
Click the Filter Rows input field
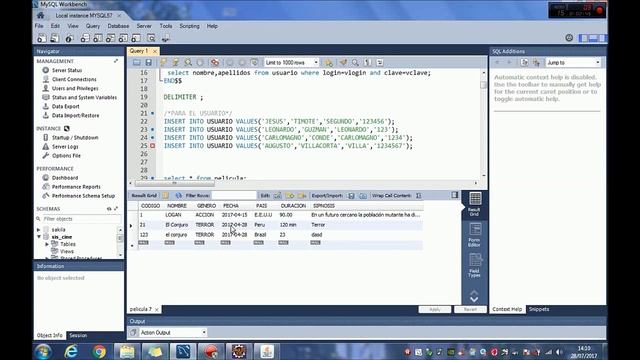tap(234, 196)
